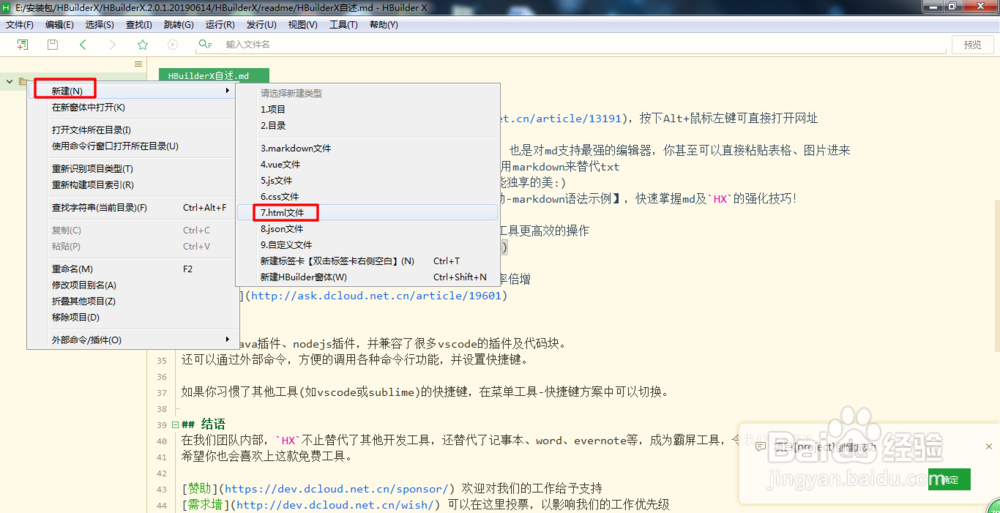Click the file search magnifier icon
Image resolution: width=1000 pixels, height=513 pixels.
tap(205, 45)
